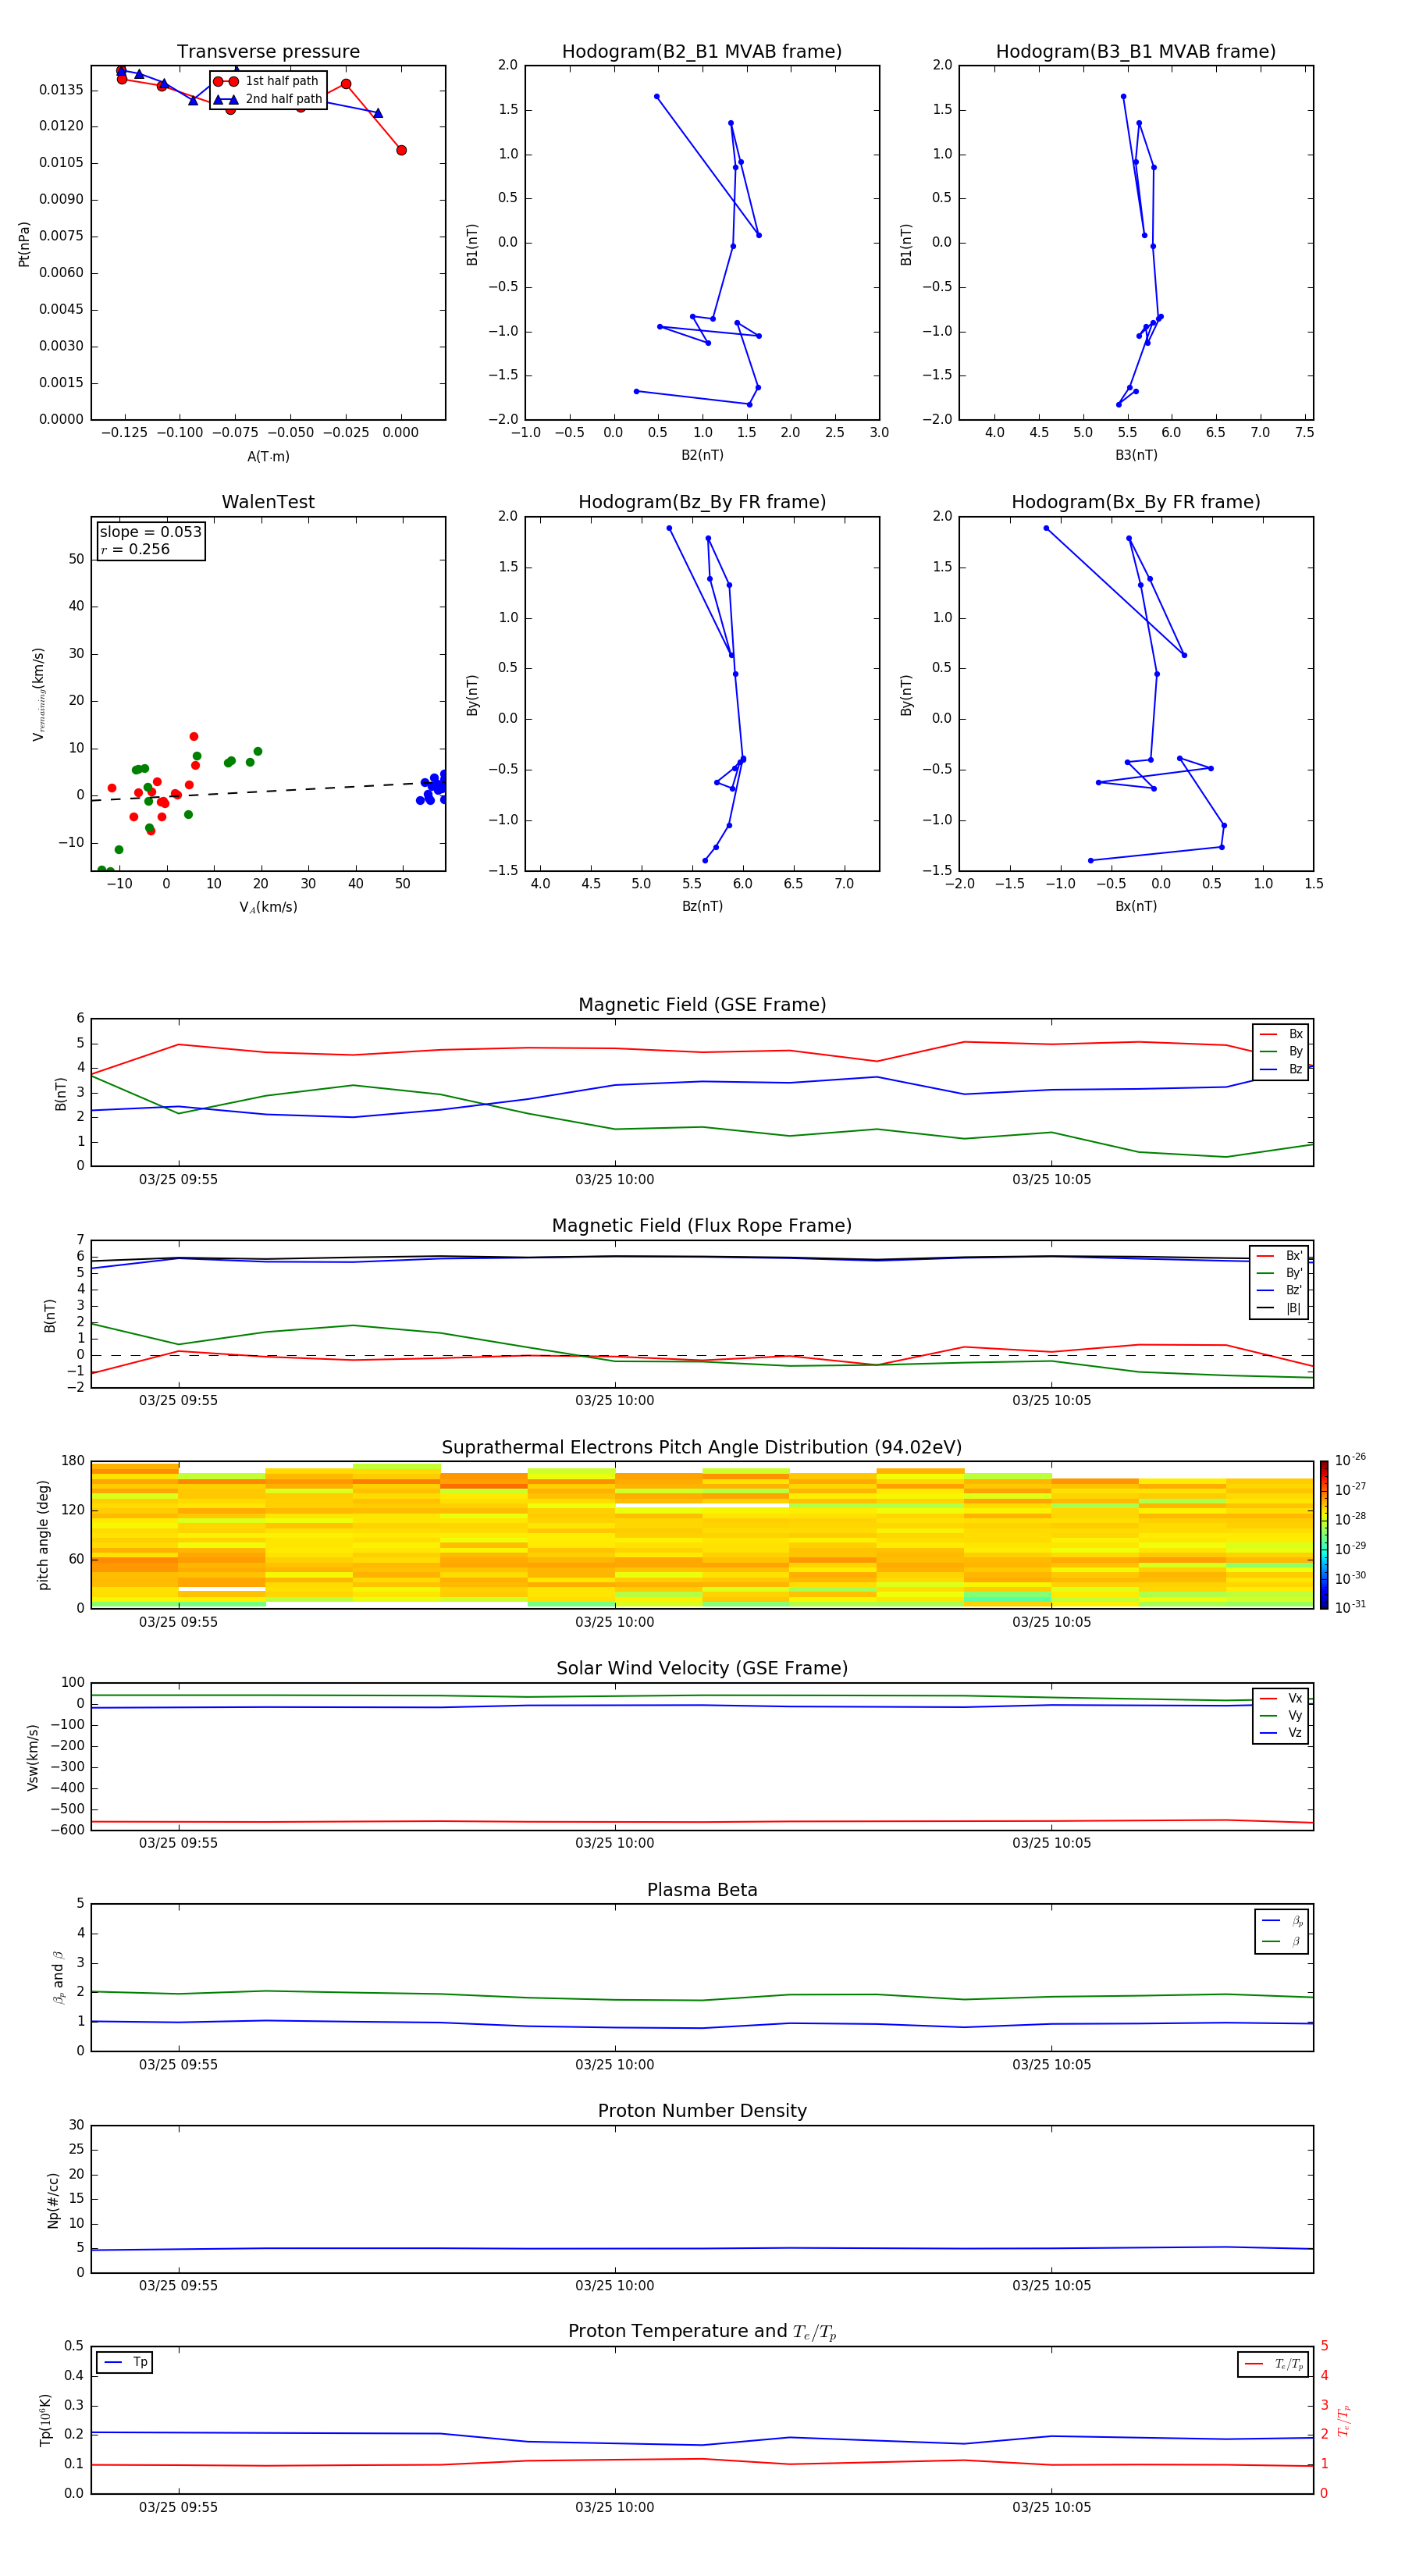
Task: Select the '1st half path' legend entry
Action: coord(266,81)
